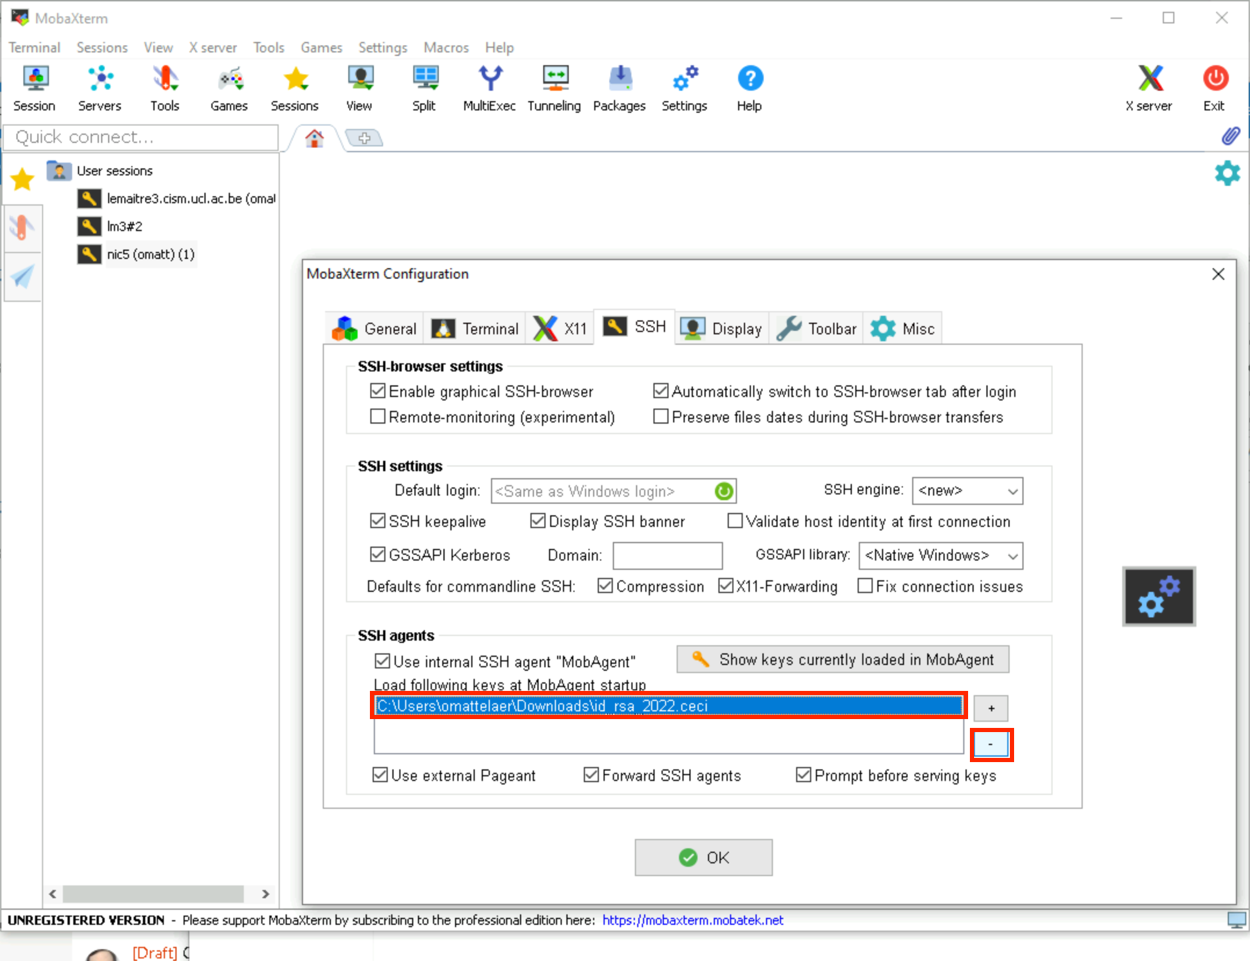Toggle Display SSH banner checkbox
The width and height of the screenshot is (1250, 961).
[538, 521]
